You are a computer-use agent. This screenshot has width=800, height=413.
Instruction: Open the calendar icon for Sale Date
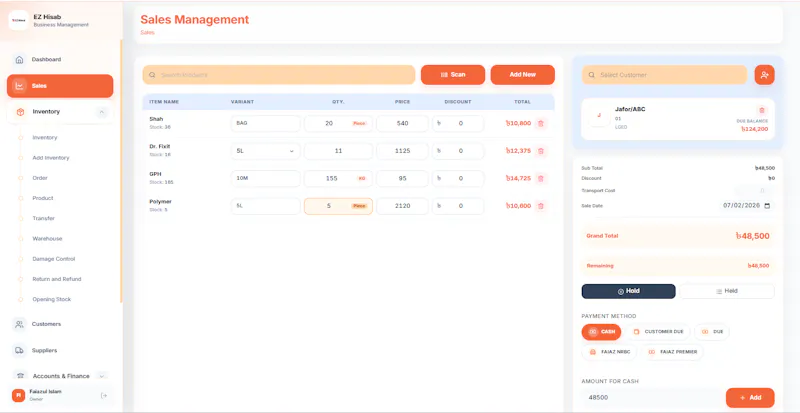(767, 205)
